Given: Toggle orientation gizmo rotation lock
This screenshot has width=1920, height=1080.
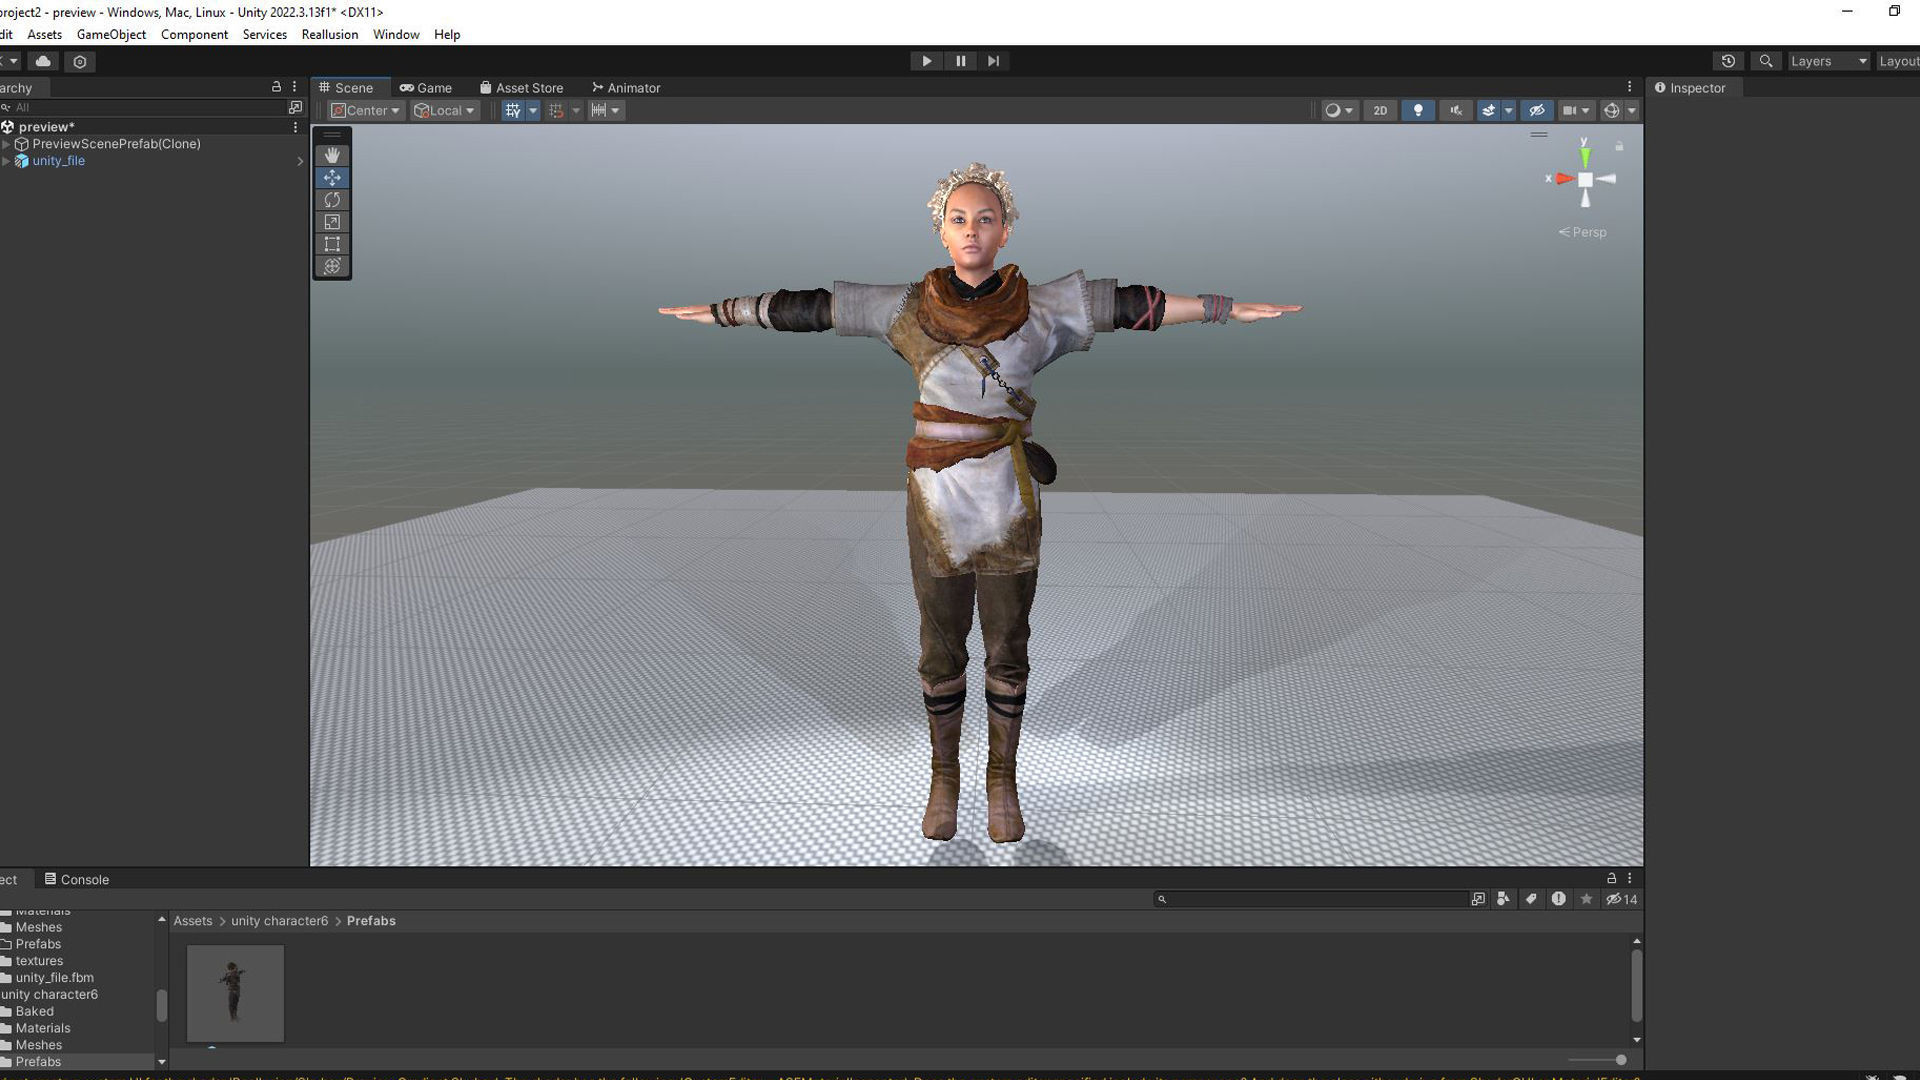Looking at the screenshot, I should (1619, 146).
